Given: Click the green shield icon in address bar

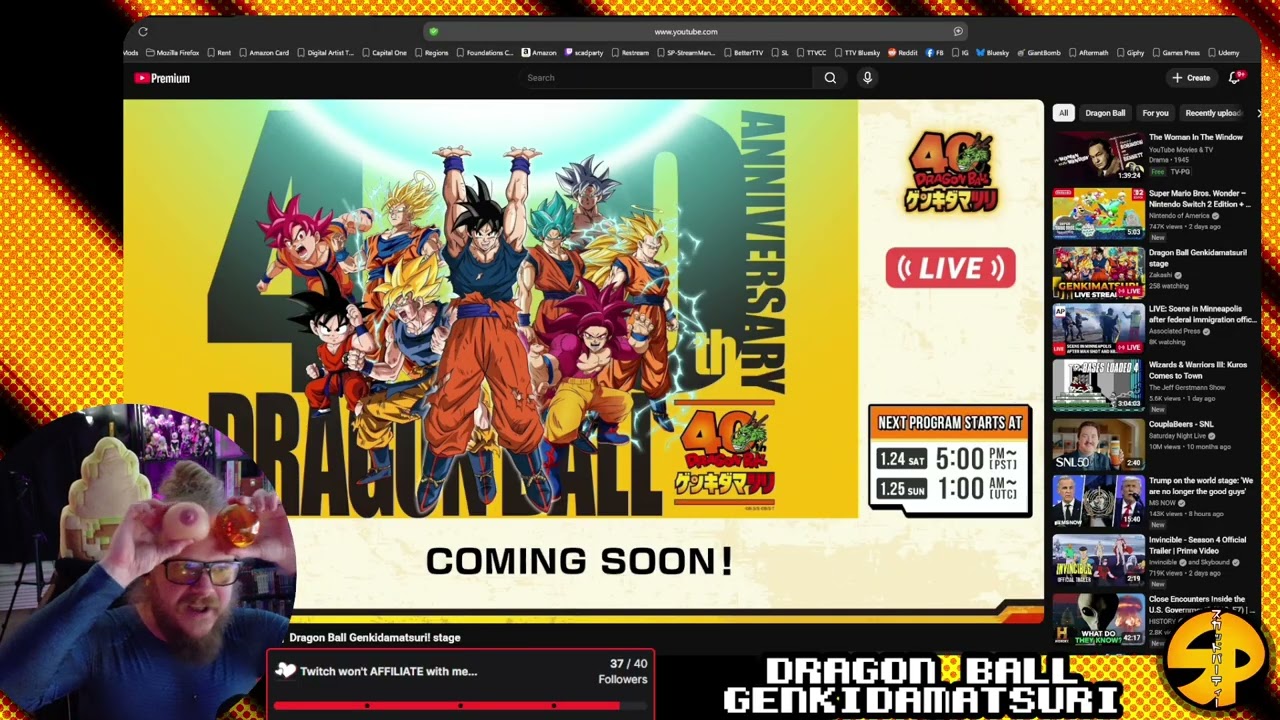Looking at the screenshot, I should click(433, 32).
